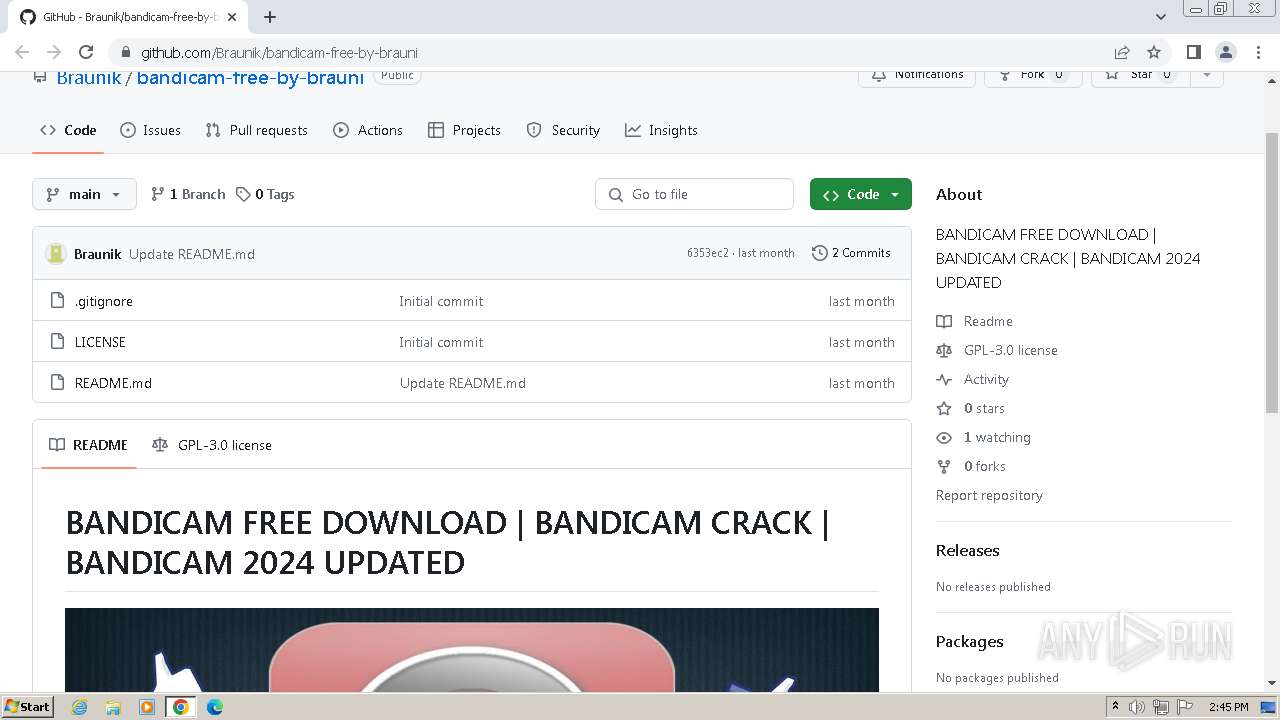Switch to the Projects tab
The image size is (1280, 720).
tap(464, 130)
